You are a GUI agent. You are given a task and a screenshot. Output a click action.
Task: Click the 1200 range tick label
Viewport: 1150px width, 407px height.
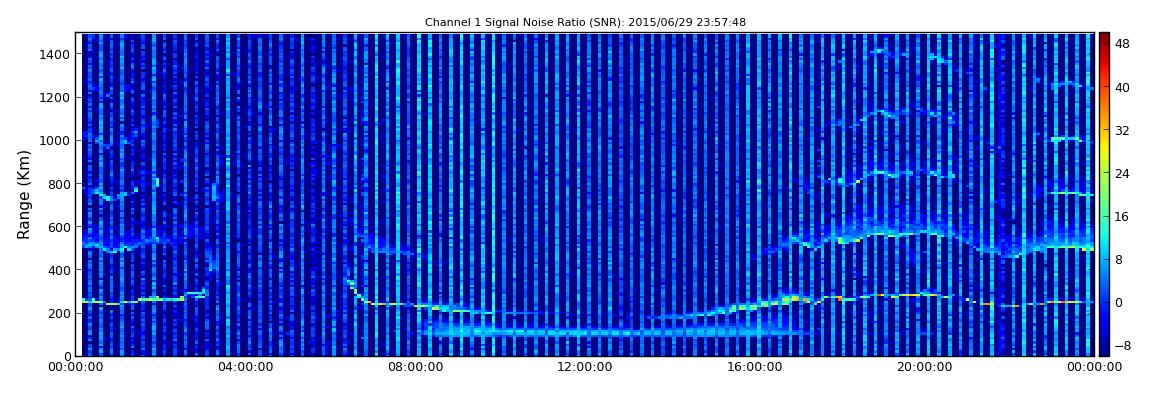coord(56,98)
